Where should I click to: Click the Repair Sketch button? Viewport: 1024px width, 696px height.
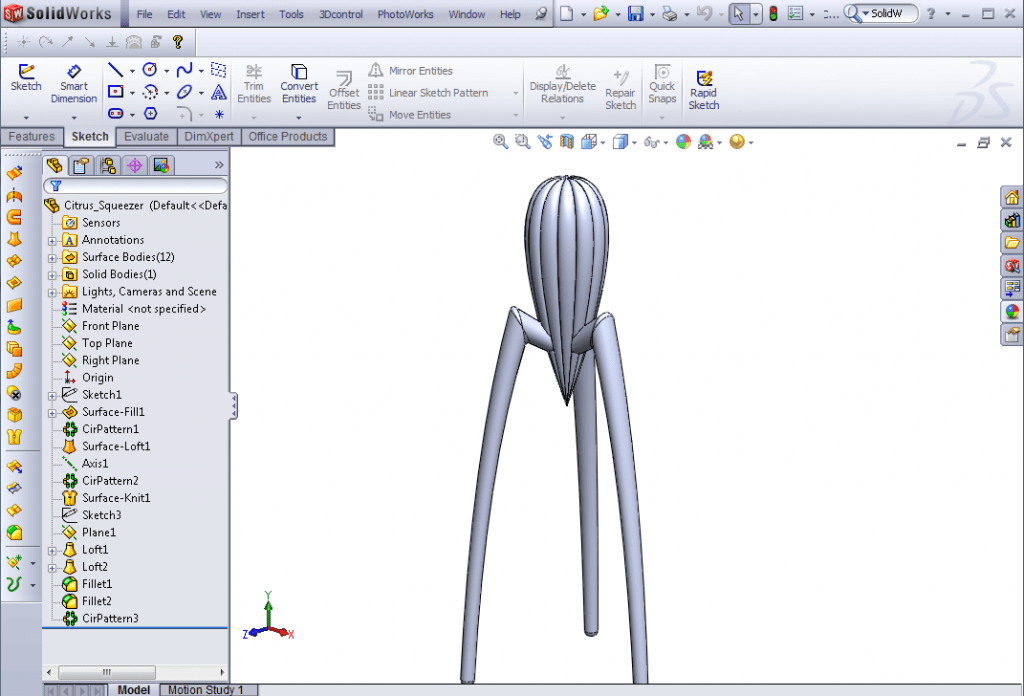620,90
